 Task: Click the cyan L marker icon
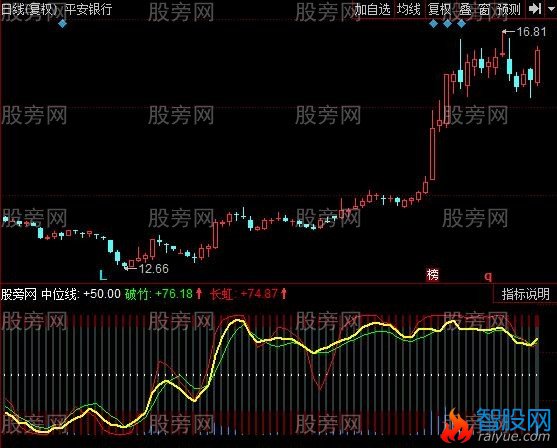coord(103,275)
